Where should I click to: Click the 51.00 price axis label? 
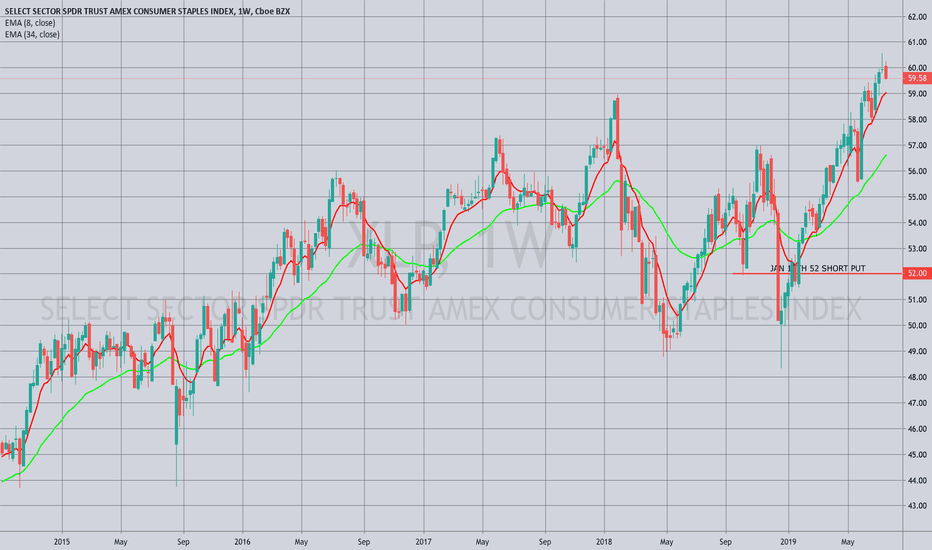[x=917, y=300]
